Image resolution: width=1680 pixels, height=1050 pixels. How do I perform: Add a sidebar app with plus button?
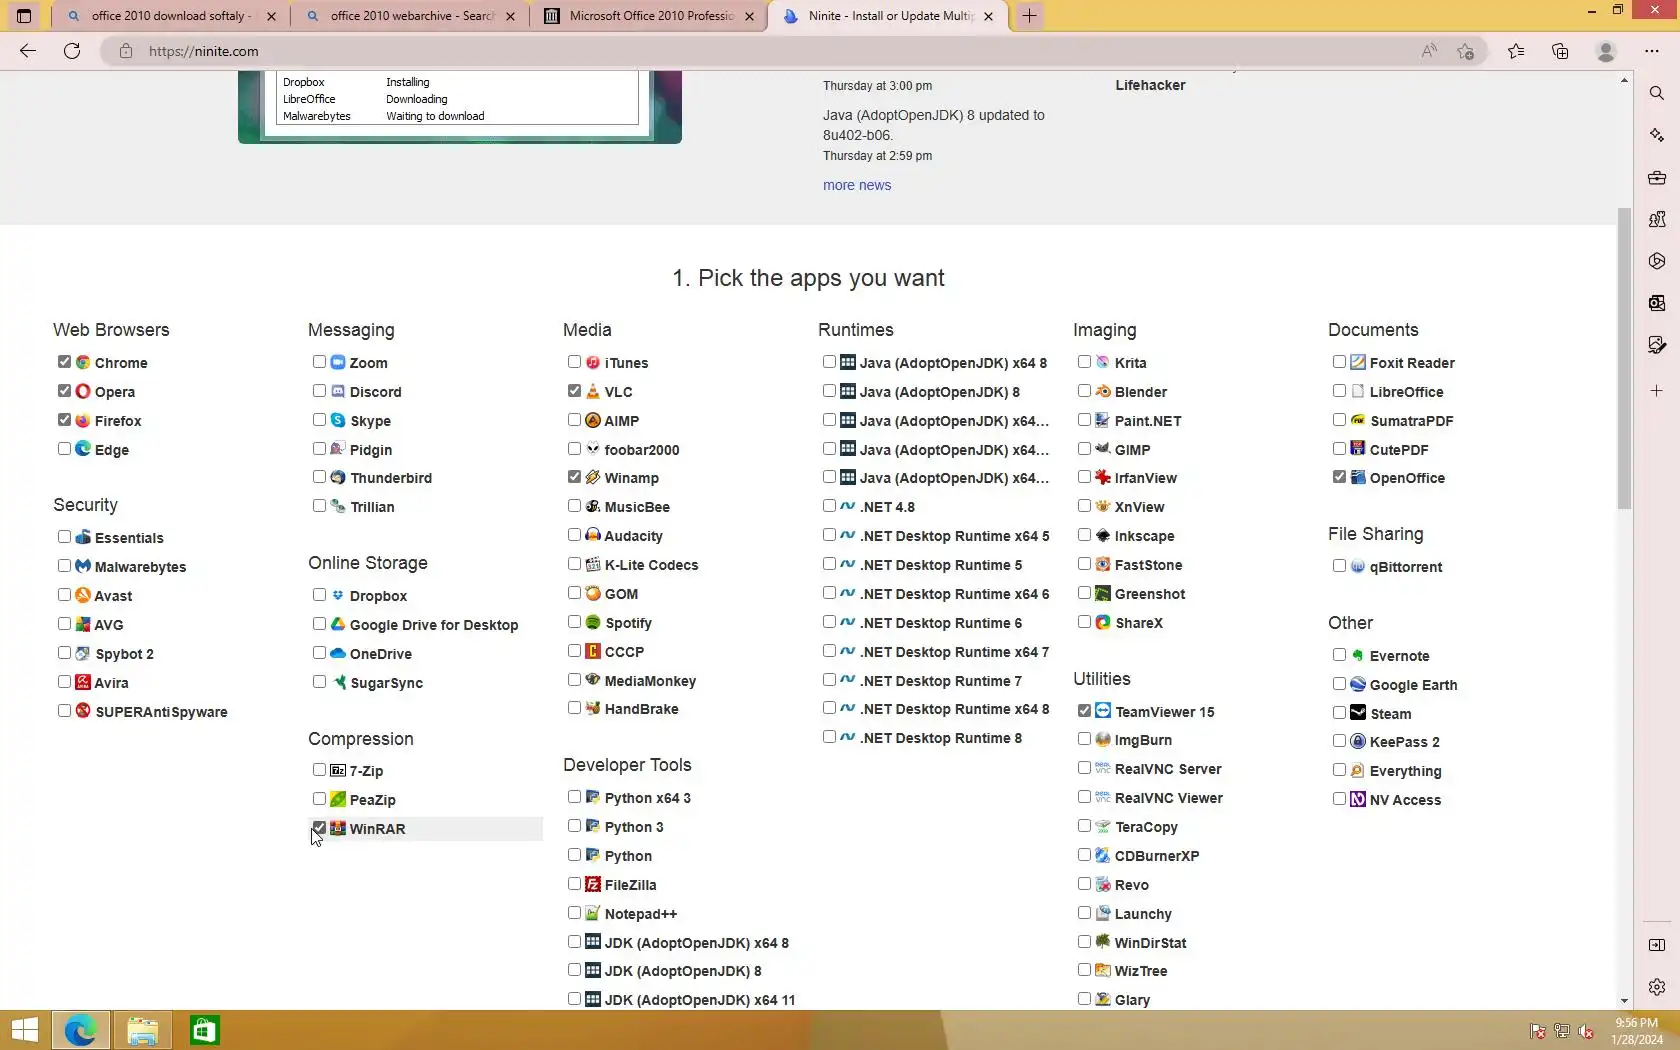coord(1657,391)
